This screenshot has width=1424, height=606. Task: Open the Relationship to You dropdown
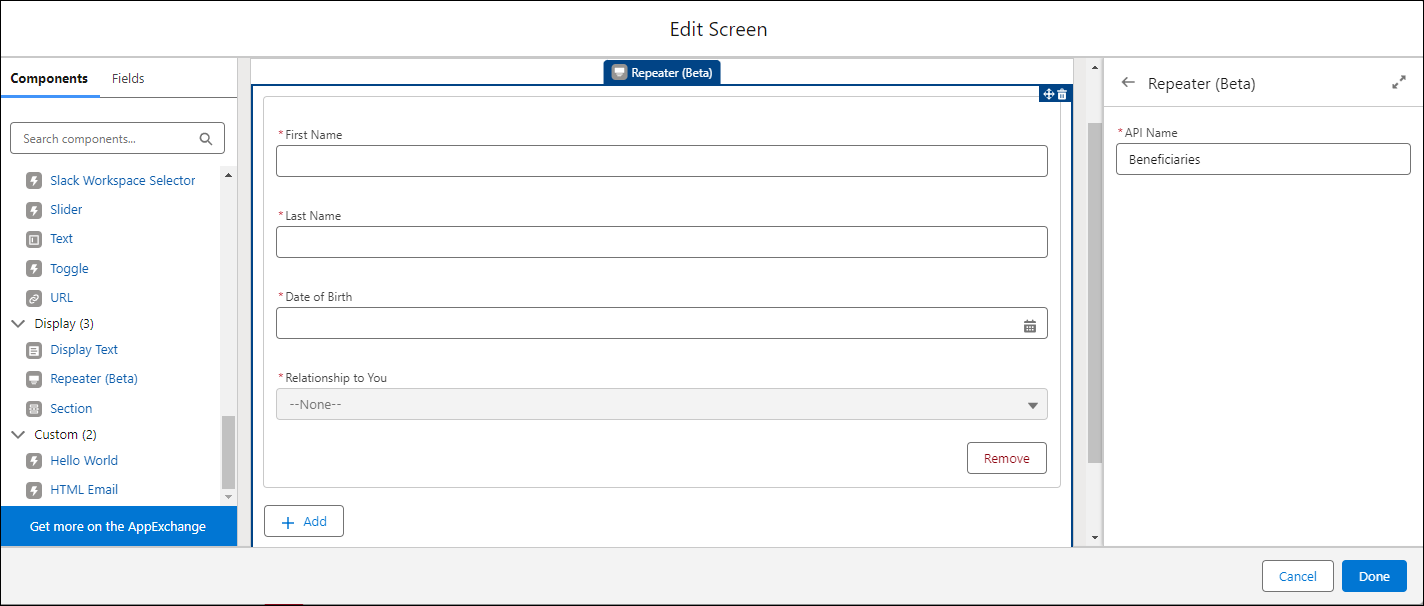pos(1033,404)
